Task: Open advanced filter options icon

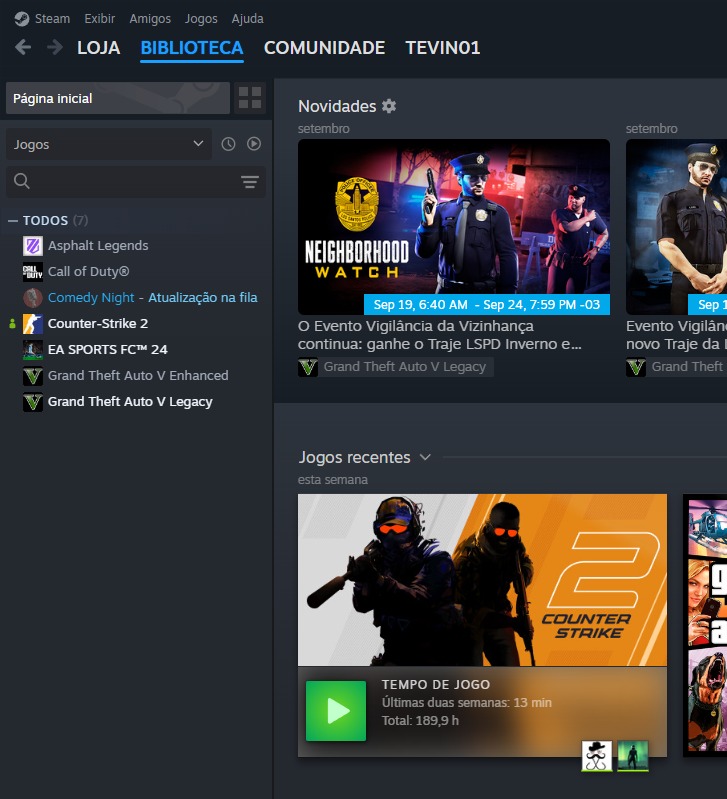Action: 250,181
